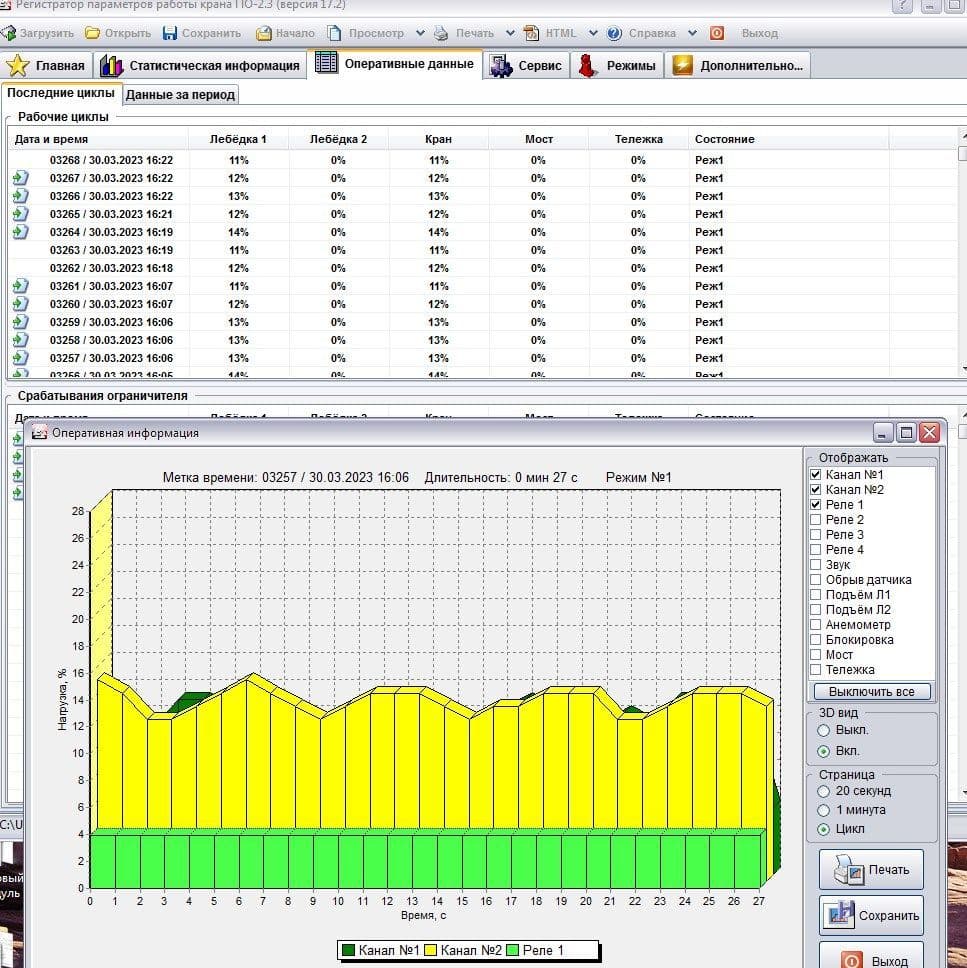The height and width of the screenshot is (968, 967).
Task: Enable the Реле 3 checkbox
Action: pyautogui.click(x=815, y=535)
